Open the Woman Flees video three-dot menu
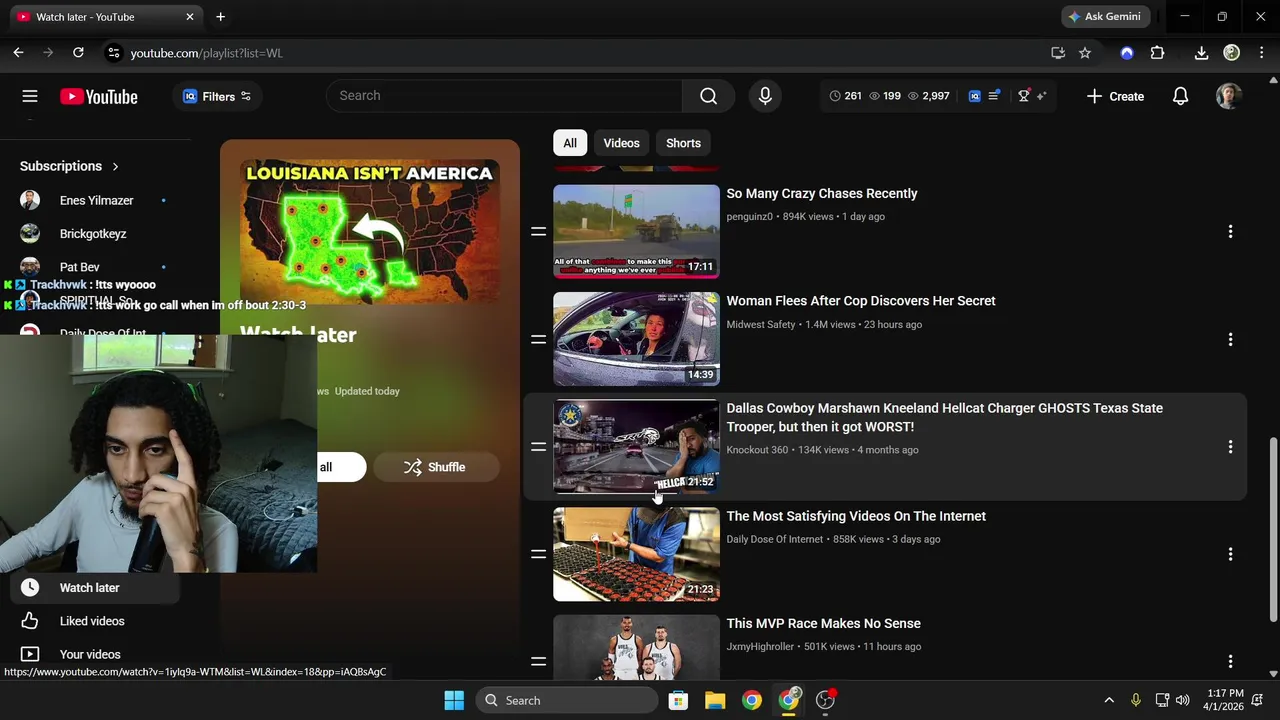The width and height of the screenshot is (1280, 720). point(1230,339)
